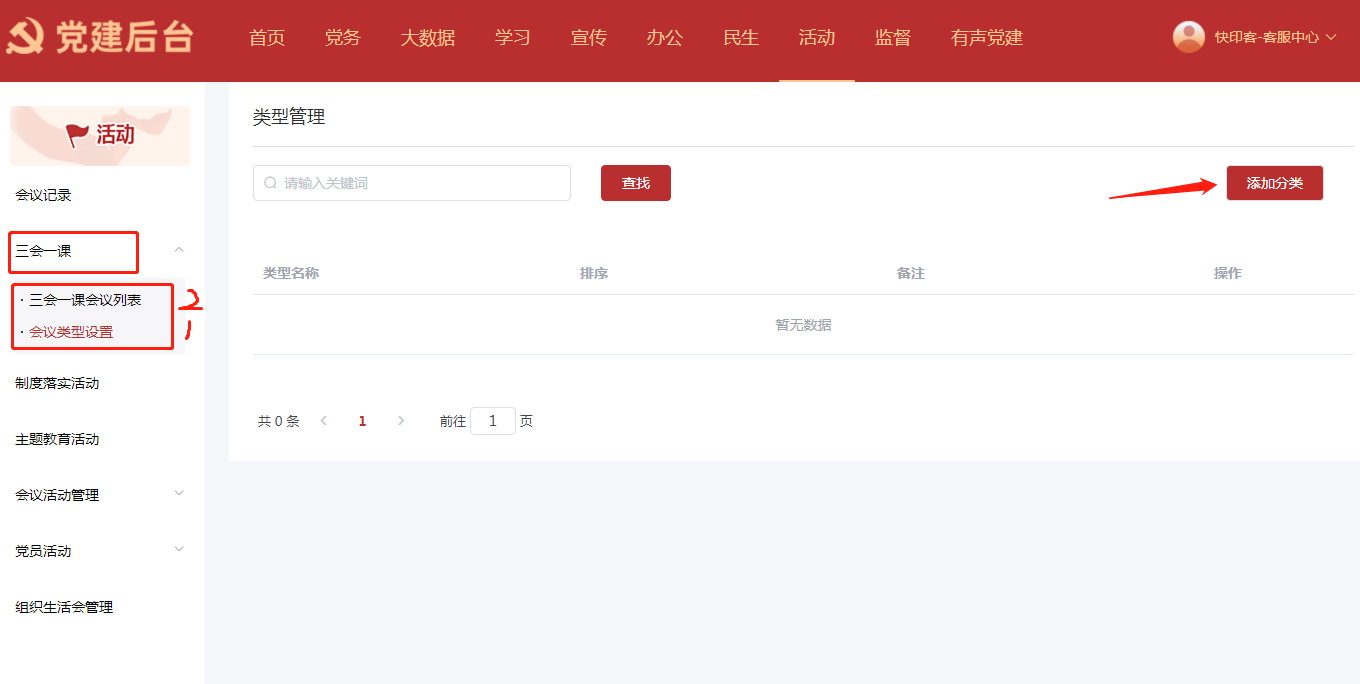The height and width of the screenshot is (684, 1360).
Task: Switch to the 党务 top menu
Action: [342, 38]
